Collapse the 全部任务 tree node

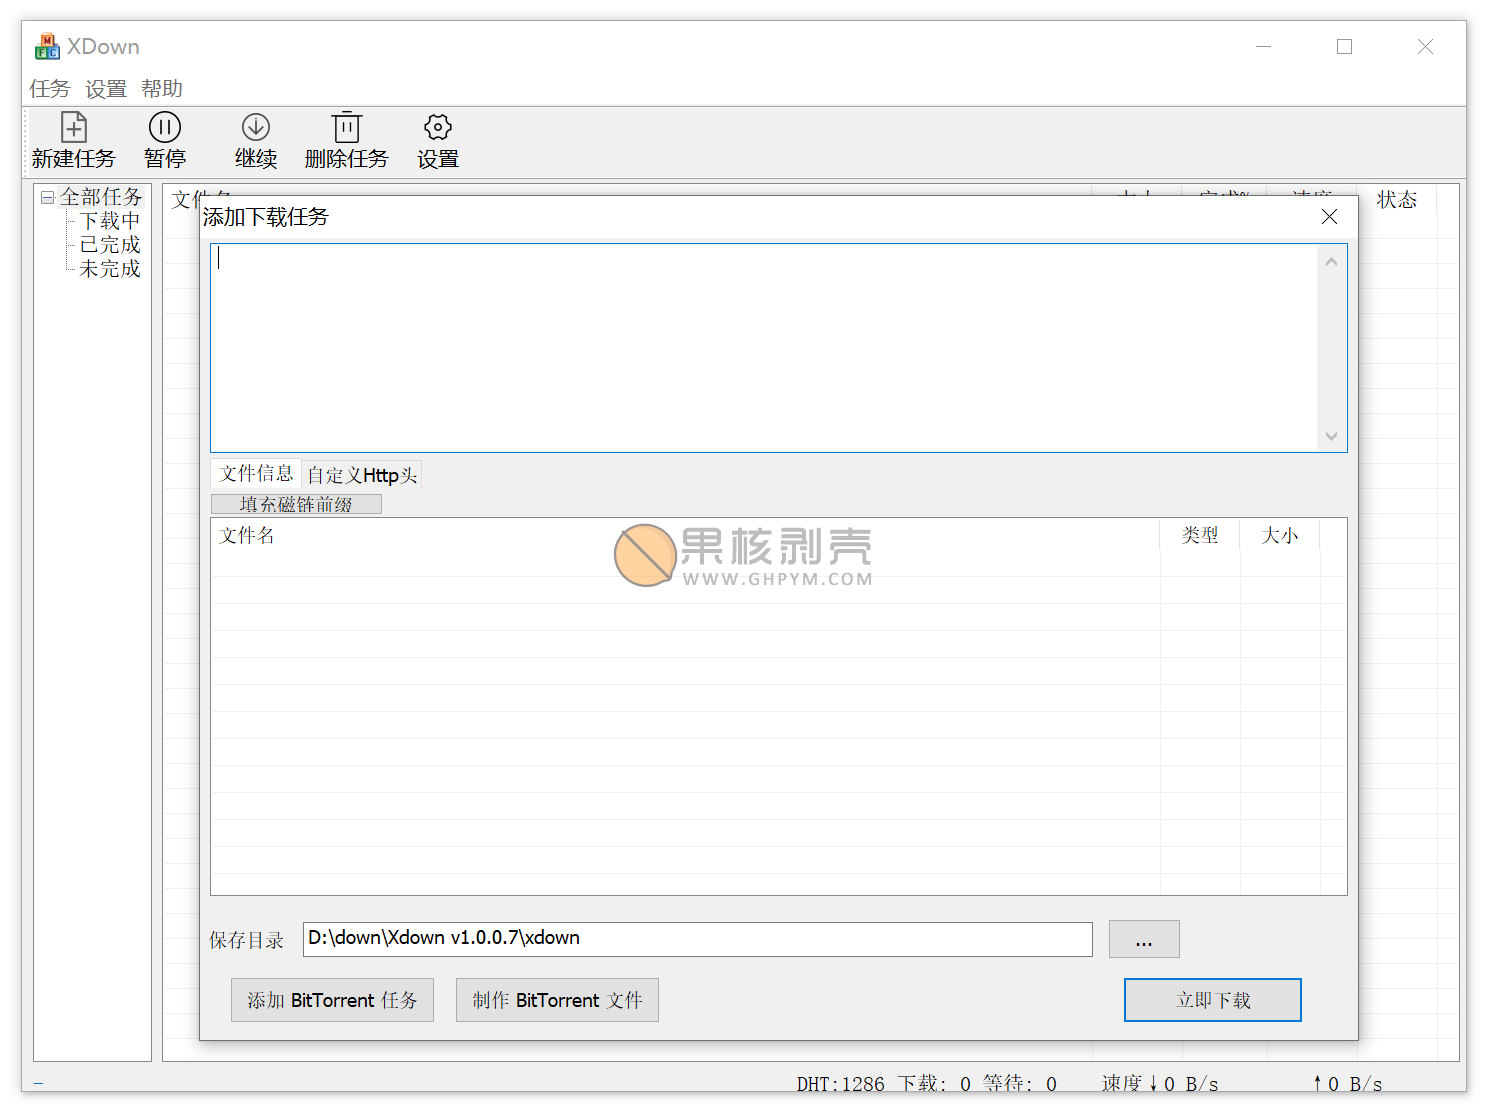[x=47, y=197]
